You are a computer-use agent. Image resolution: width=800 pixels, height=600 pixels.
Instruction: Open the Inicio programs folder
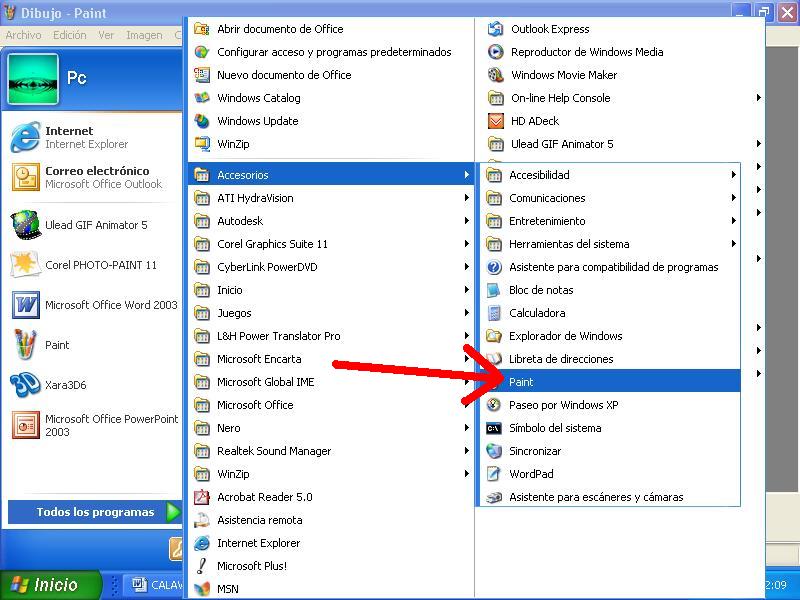click(331, 289)
